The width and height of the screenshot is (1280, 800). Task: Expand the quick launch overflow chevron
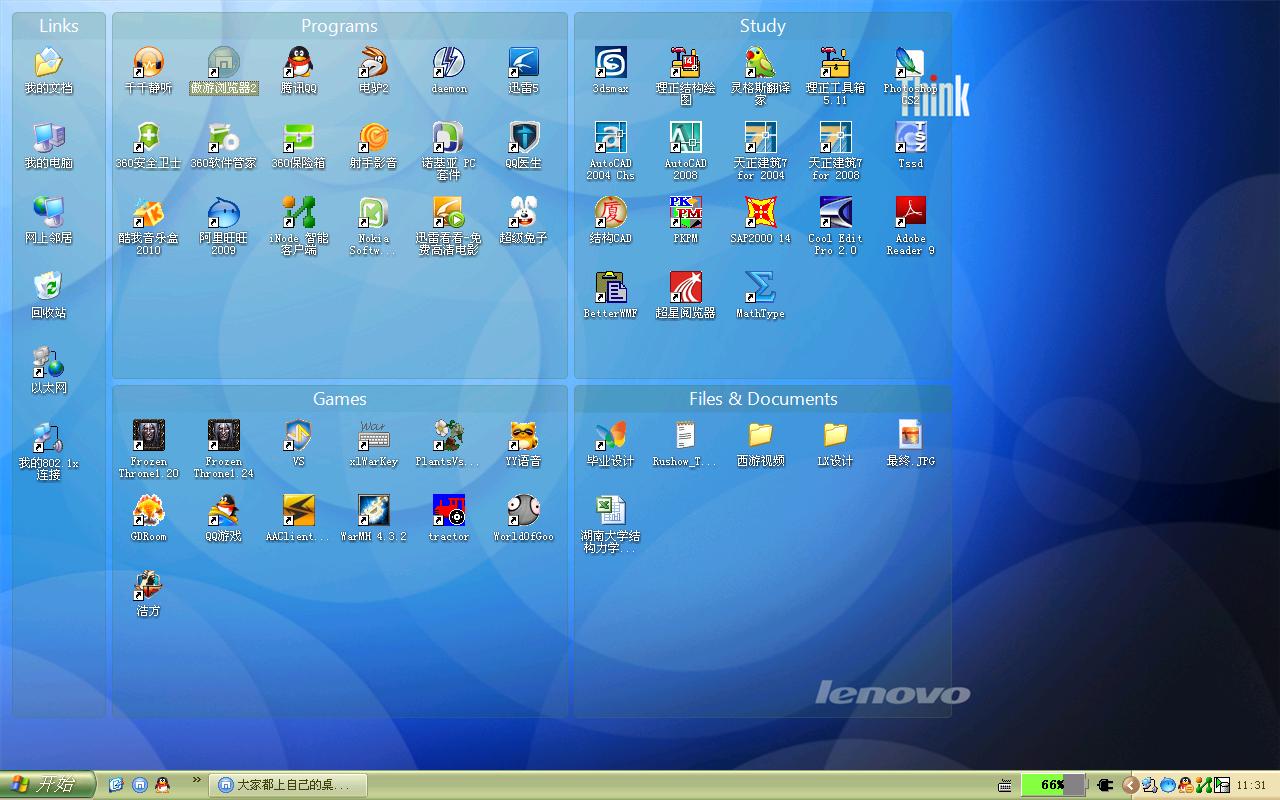(x=197, y=780)
